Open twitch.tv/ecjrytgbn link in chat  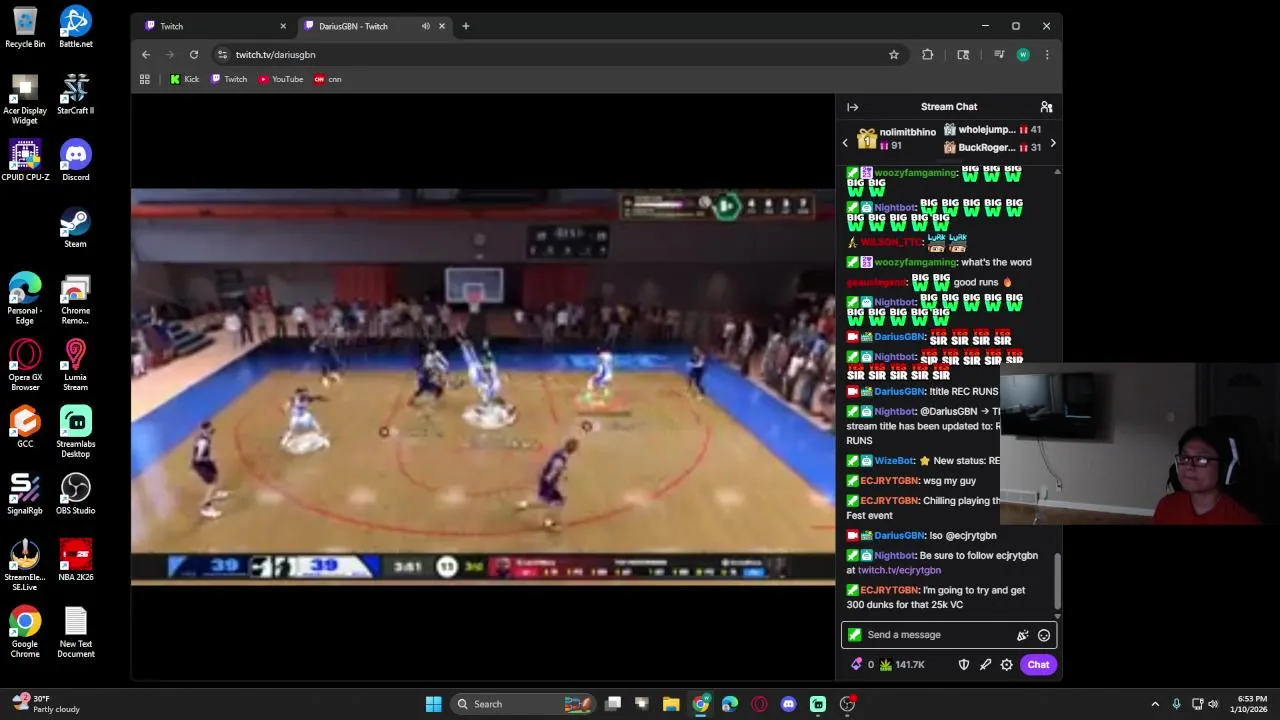coord(899,570)
